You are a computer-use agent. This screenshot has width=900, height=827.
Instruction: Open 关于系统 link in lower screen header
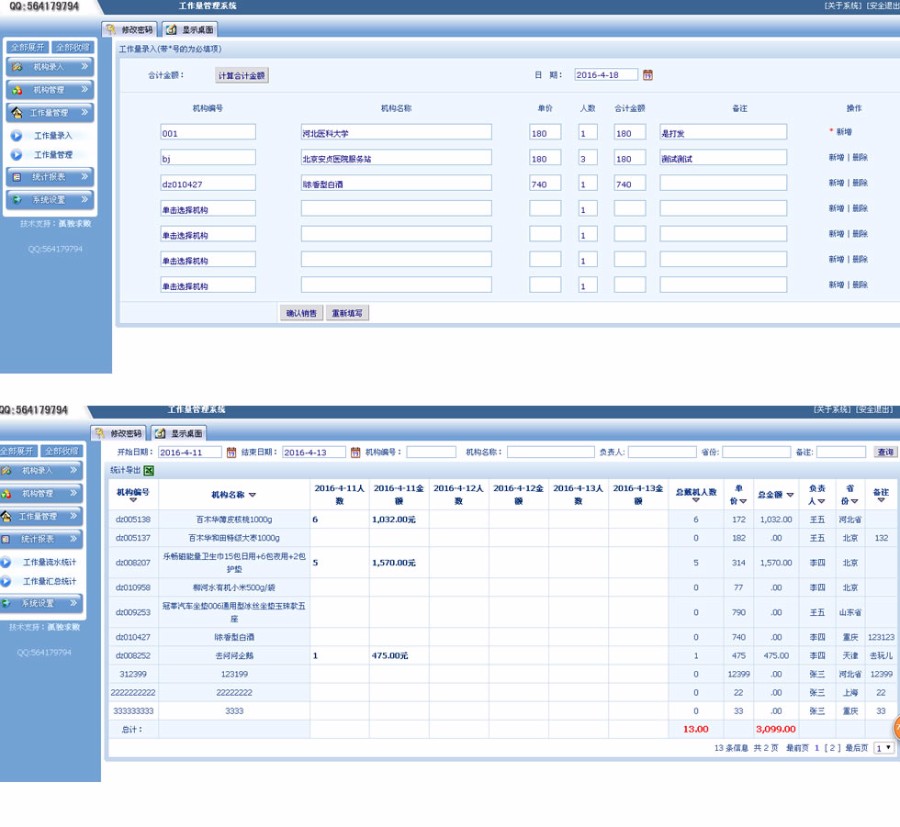coord(832,409)
